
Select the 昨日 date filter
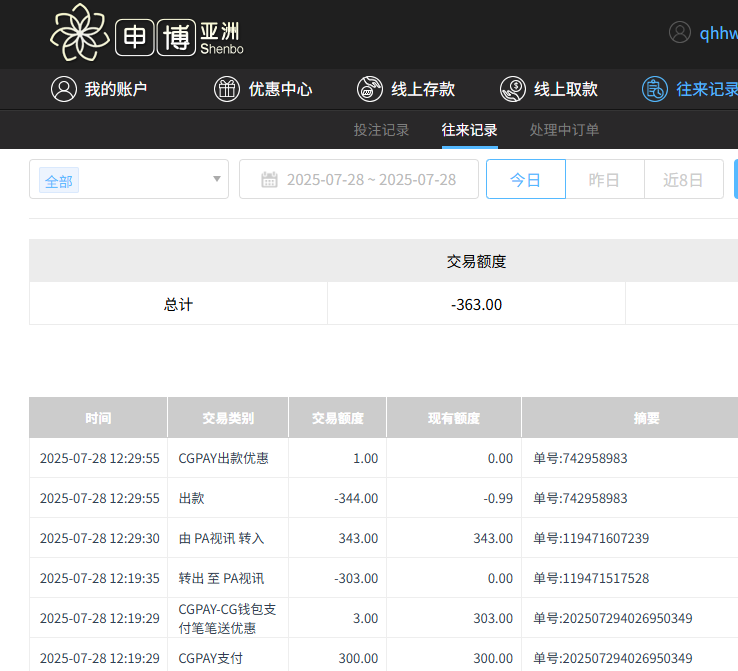604,180
